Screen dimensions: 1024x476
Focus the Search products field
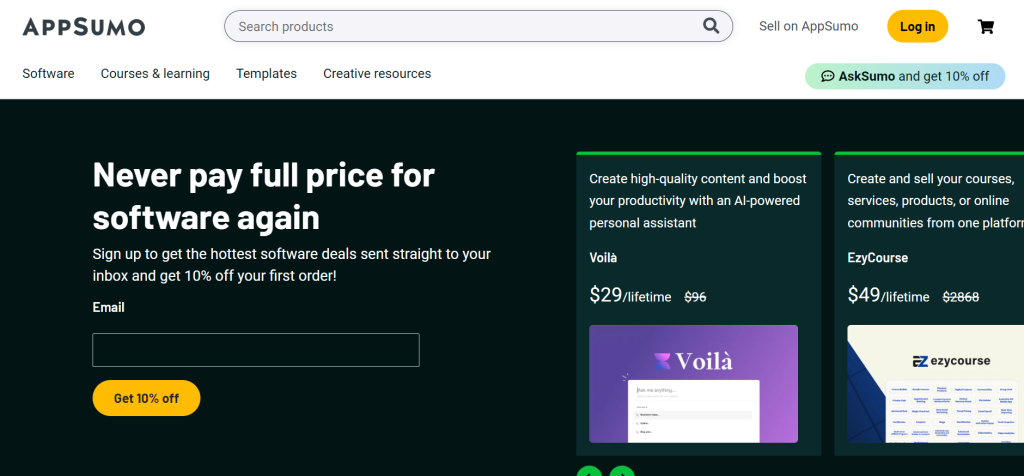tap(460, 26)
